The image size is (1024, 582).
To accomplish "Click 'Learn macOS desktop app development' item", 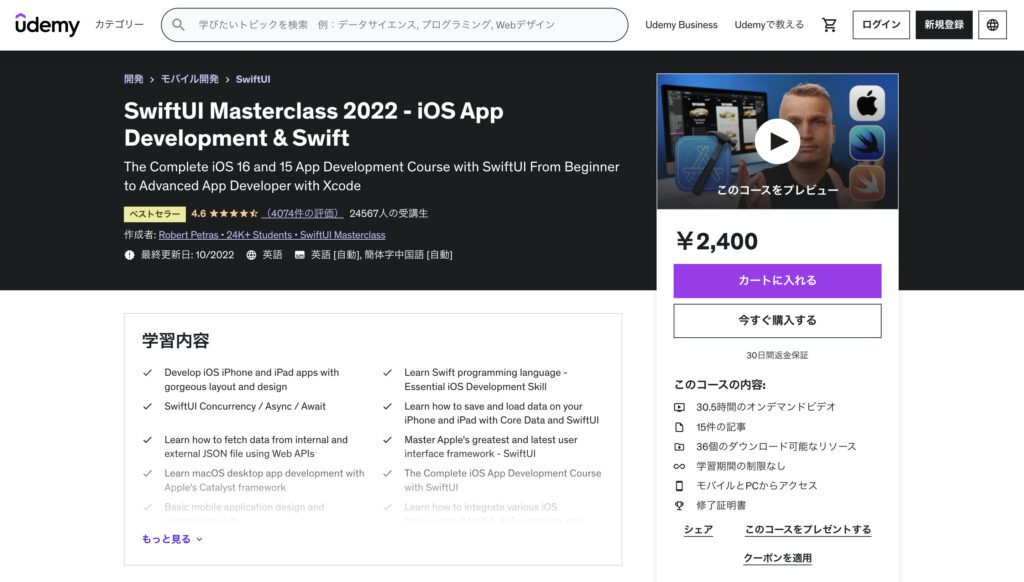I will [x=264, y=480].
